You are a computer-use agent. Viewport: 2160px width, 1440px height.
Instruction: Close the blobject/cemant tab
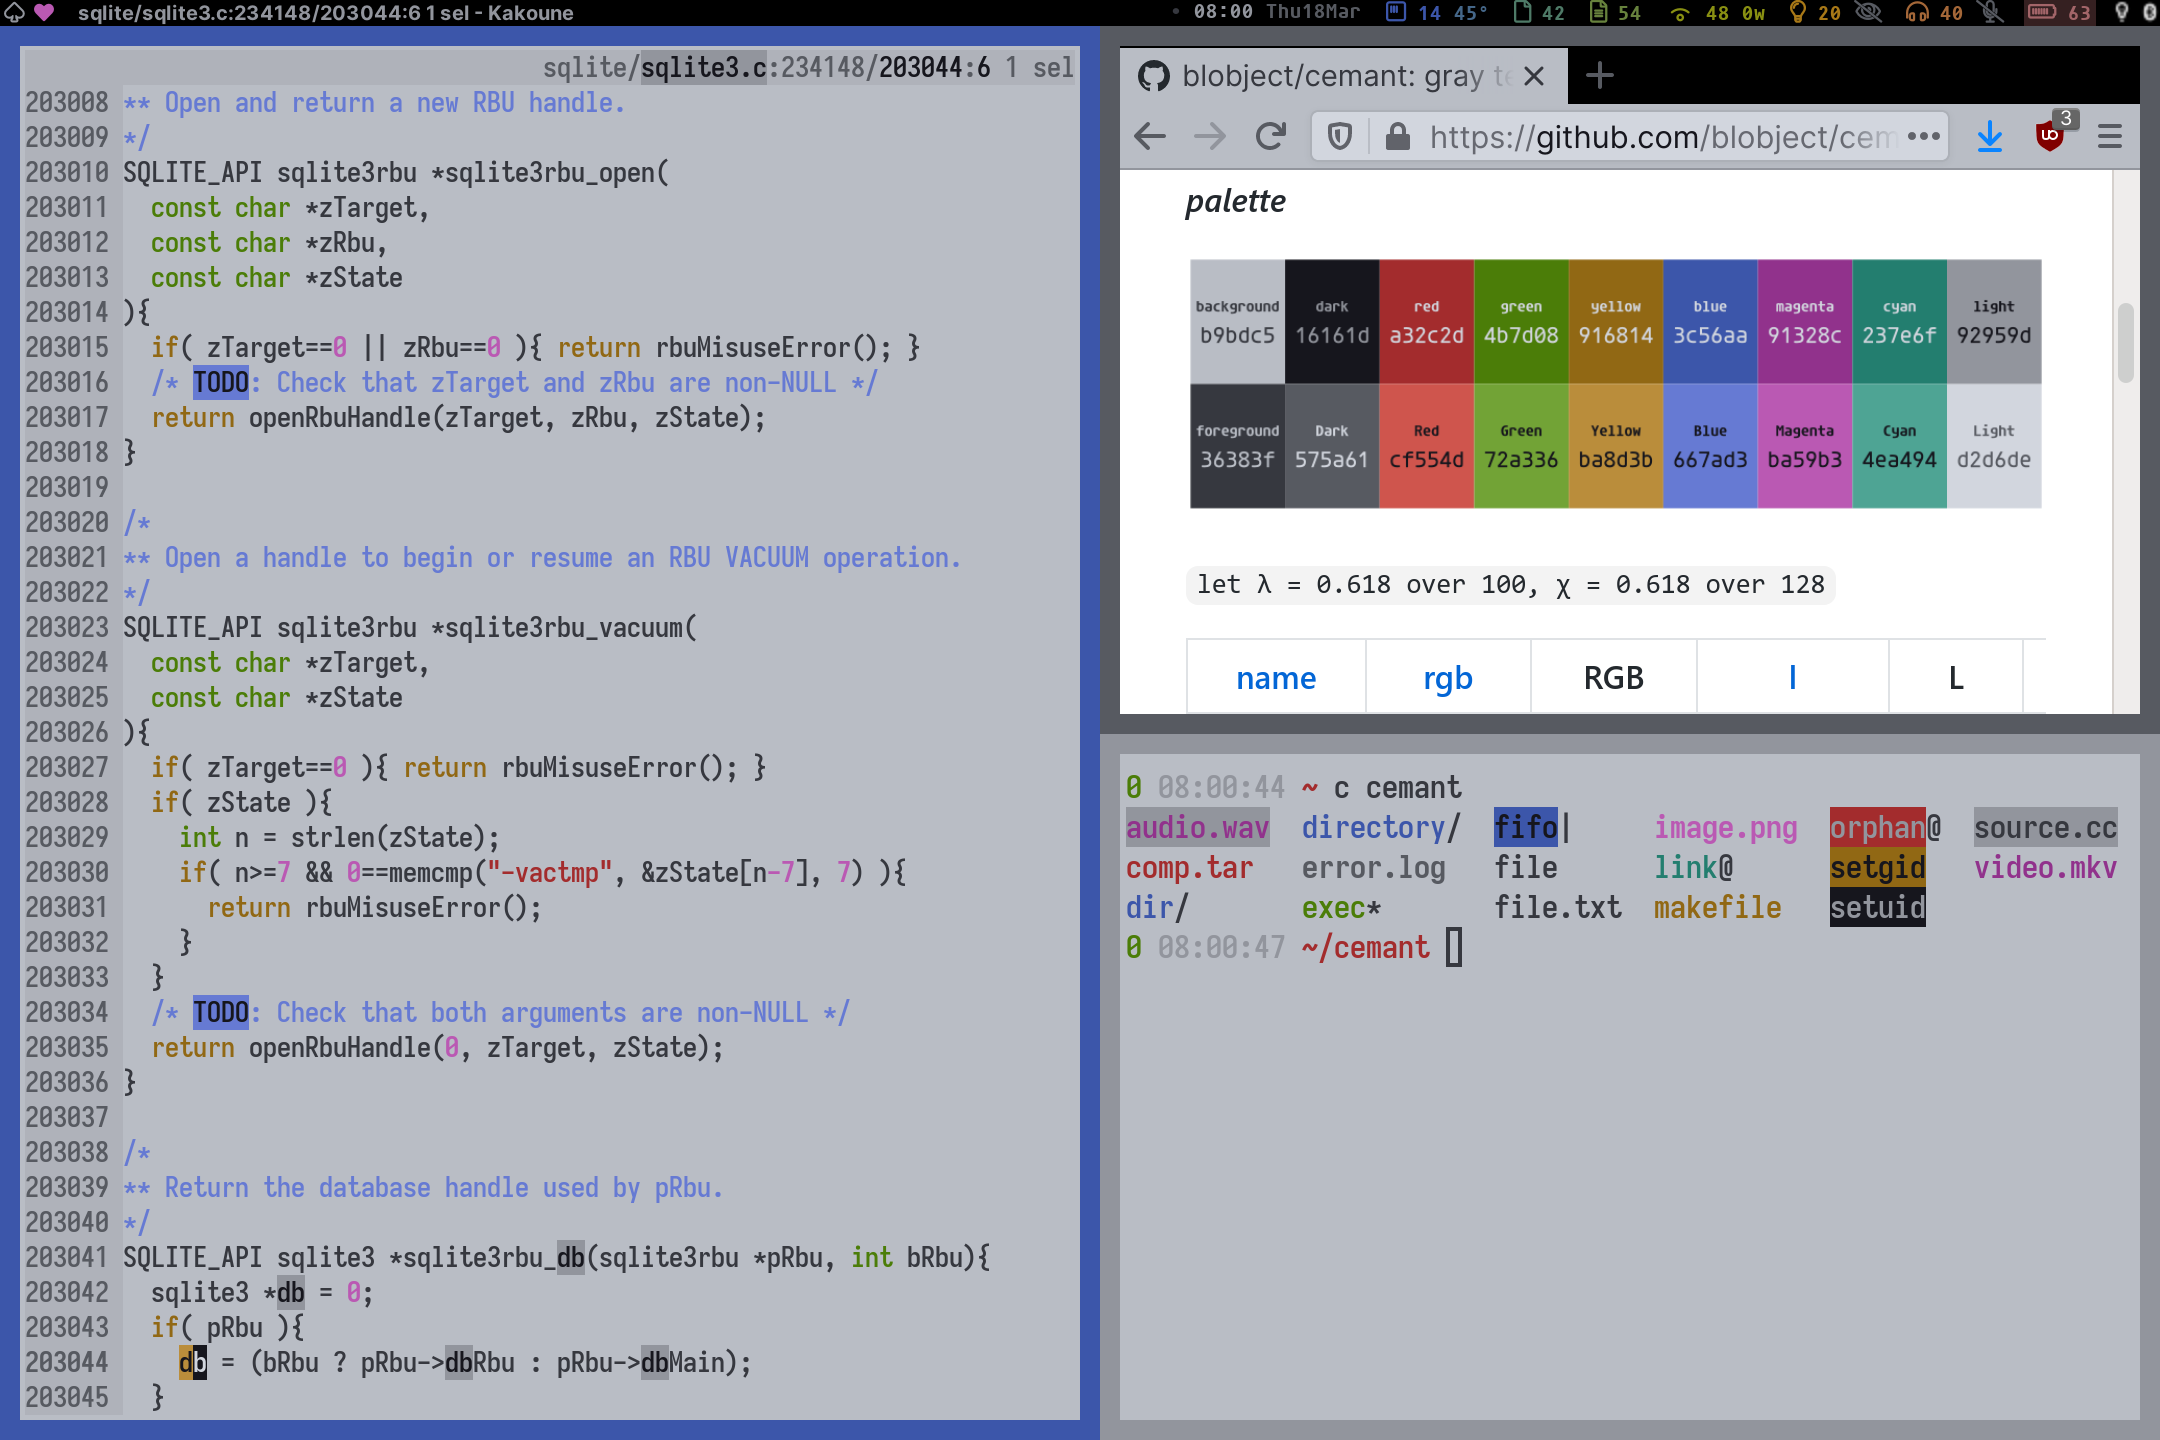coord(1535,76)
